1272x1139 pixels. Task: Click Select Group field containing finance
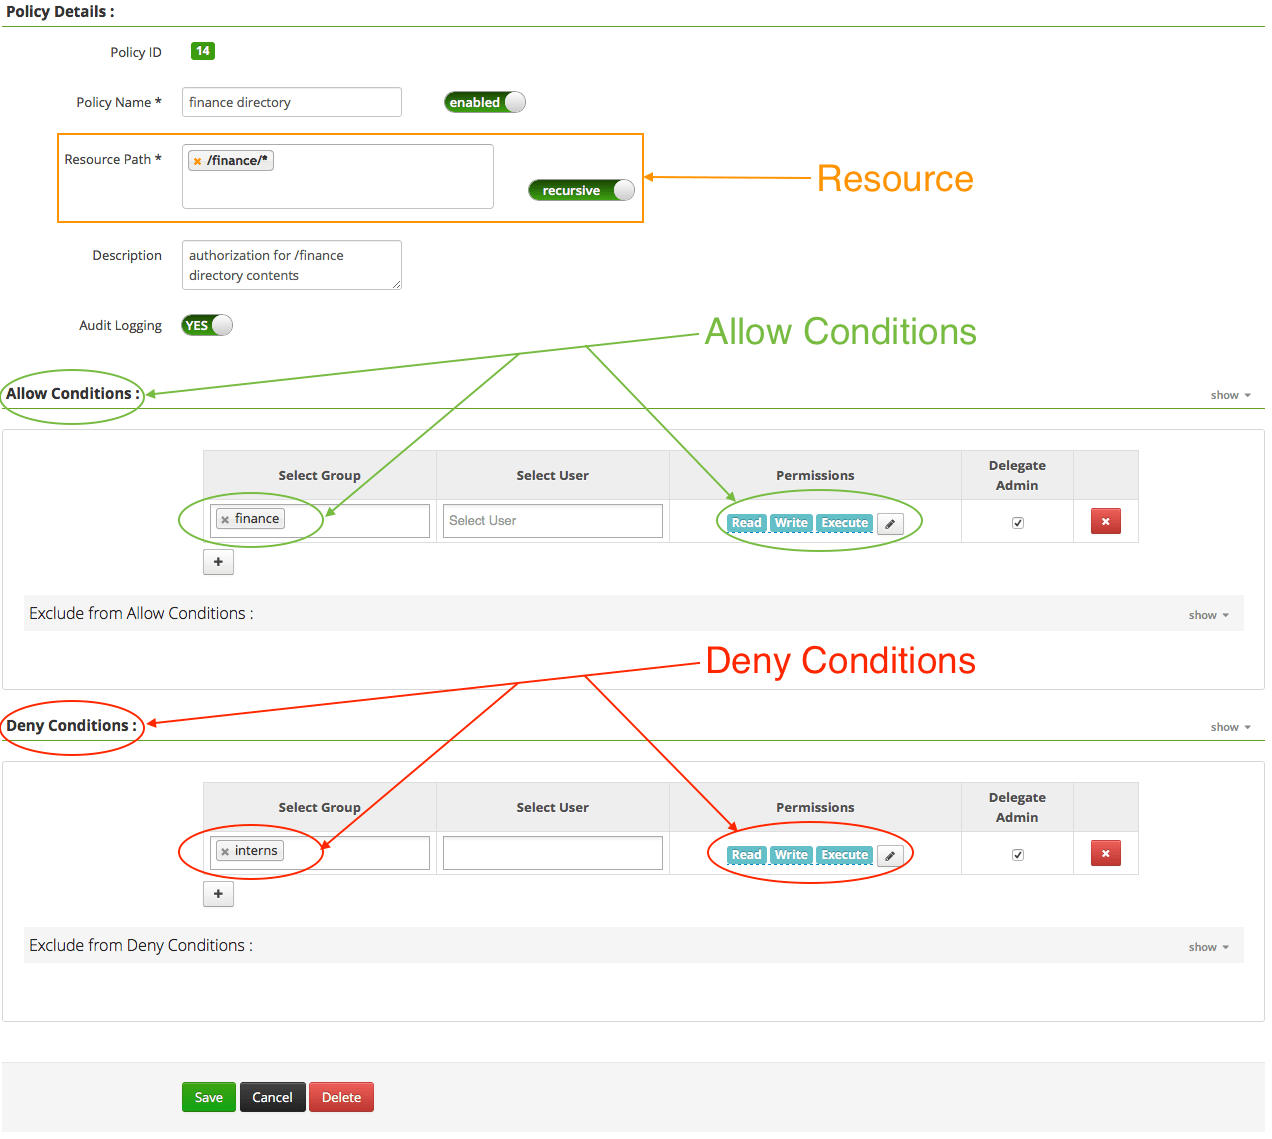point(320,521)
